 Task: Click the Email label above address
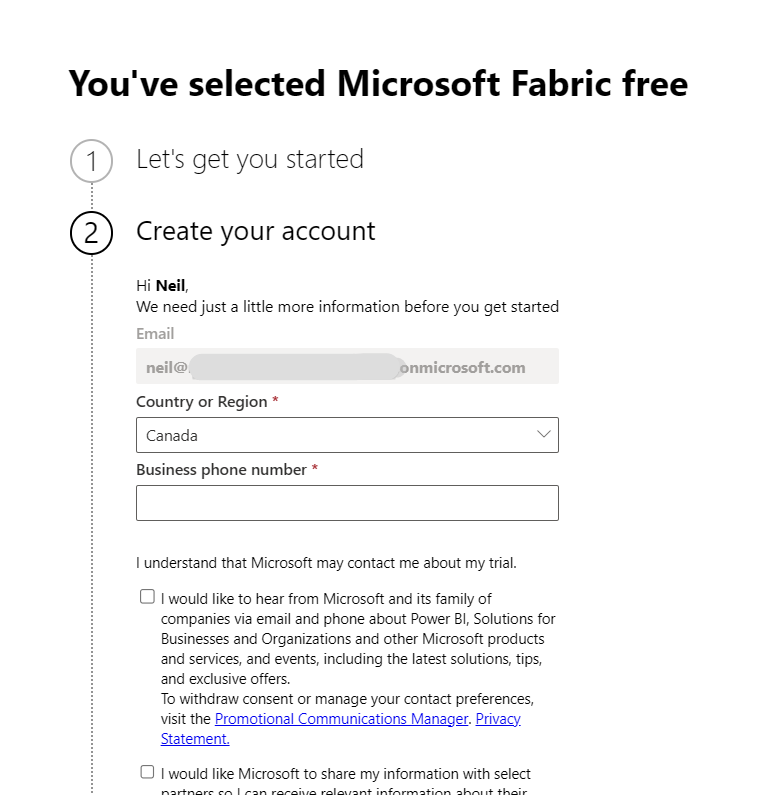click(x=155, y=334)
